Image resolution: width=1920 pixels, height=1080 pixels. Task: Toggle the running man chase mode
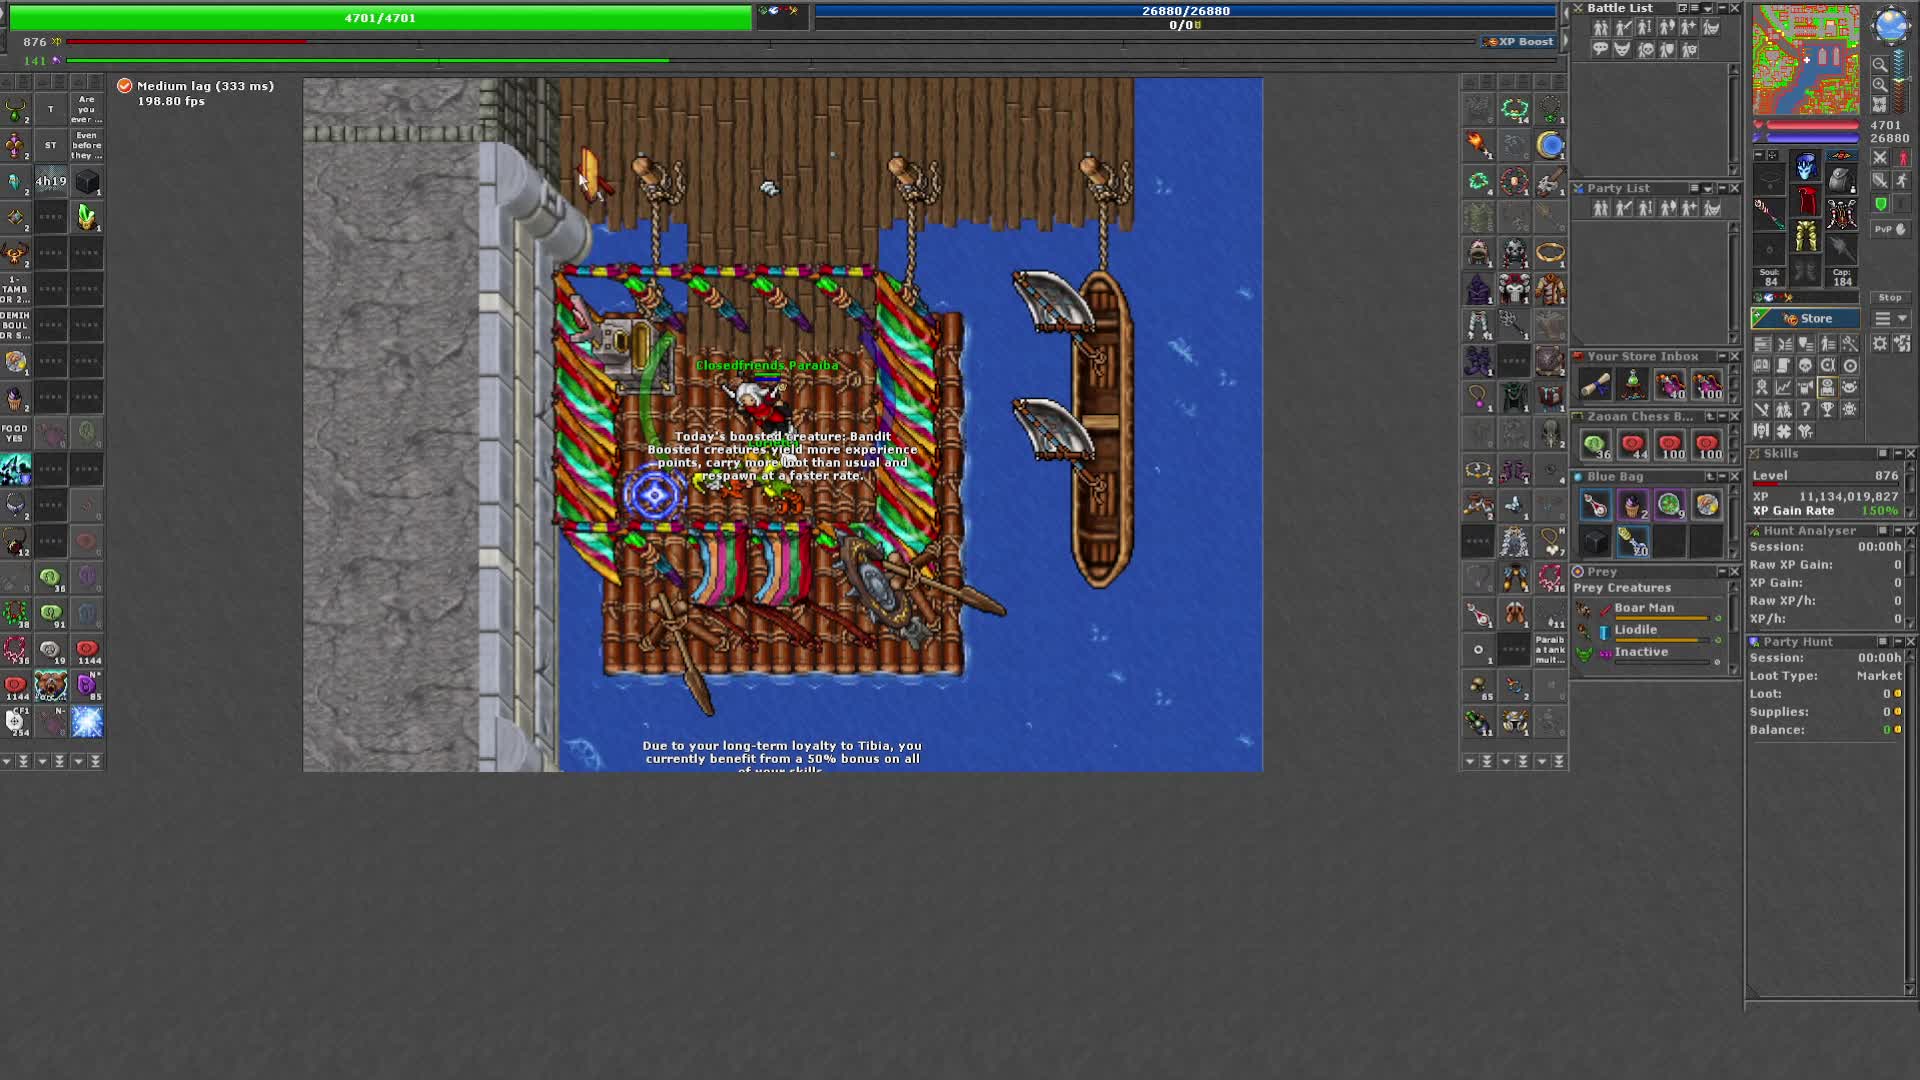(1902, 181)
